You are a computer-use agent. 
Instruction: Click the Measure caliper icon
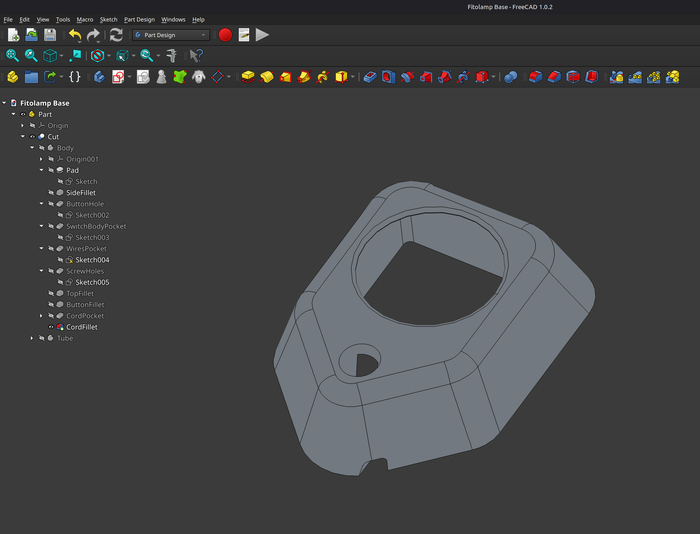point(172,56)
